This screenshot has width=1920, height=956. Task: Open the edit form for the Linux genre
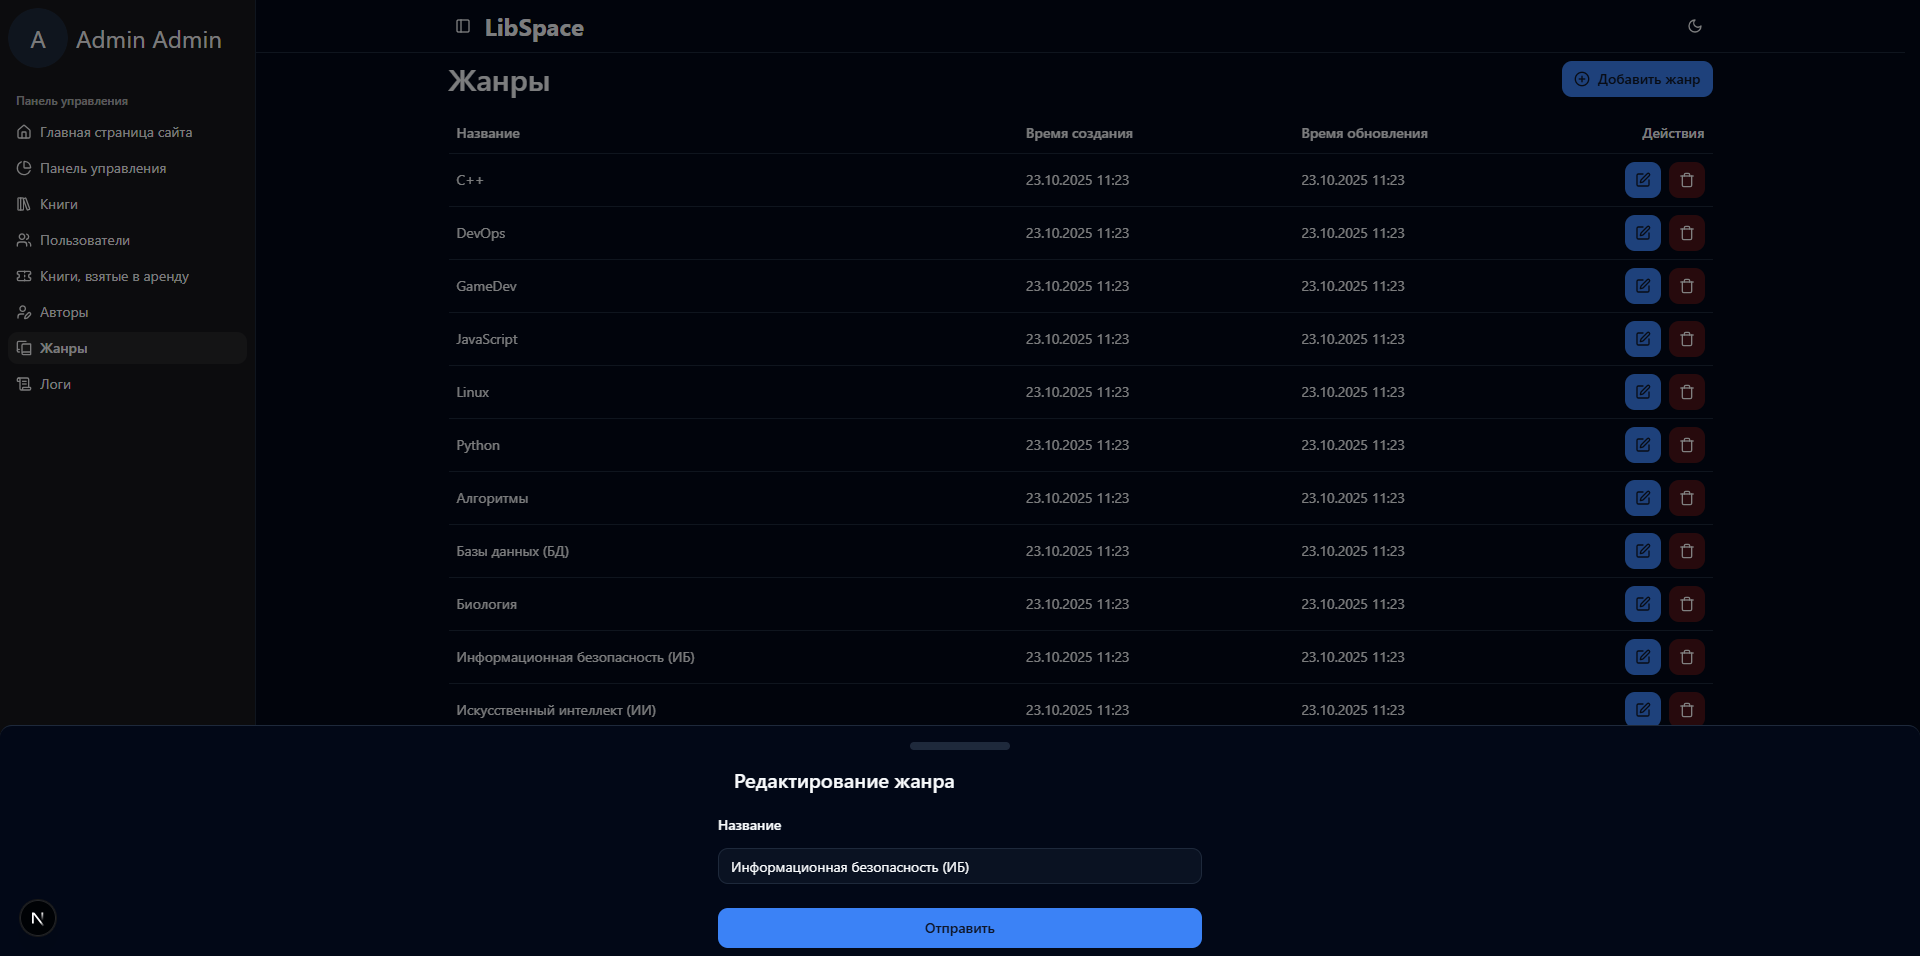(x=1642, y=392)
